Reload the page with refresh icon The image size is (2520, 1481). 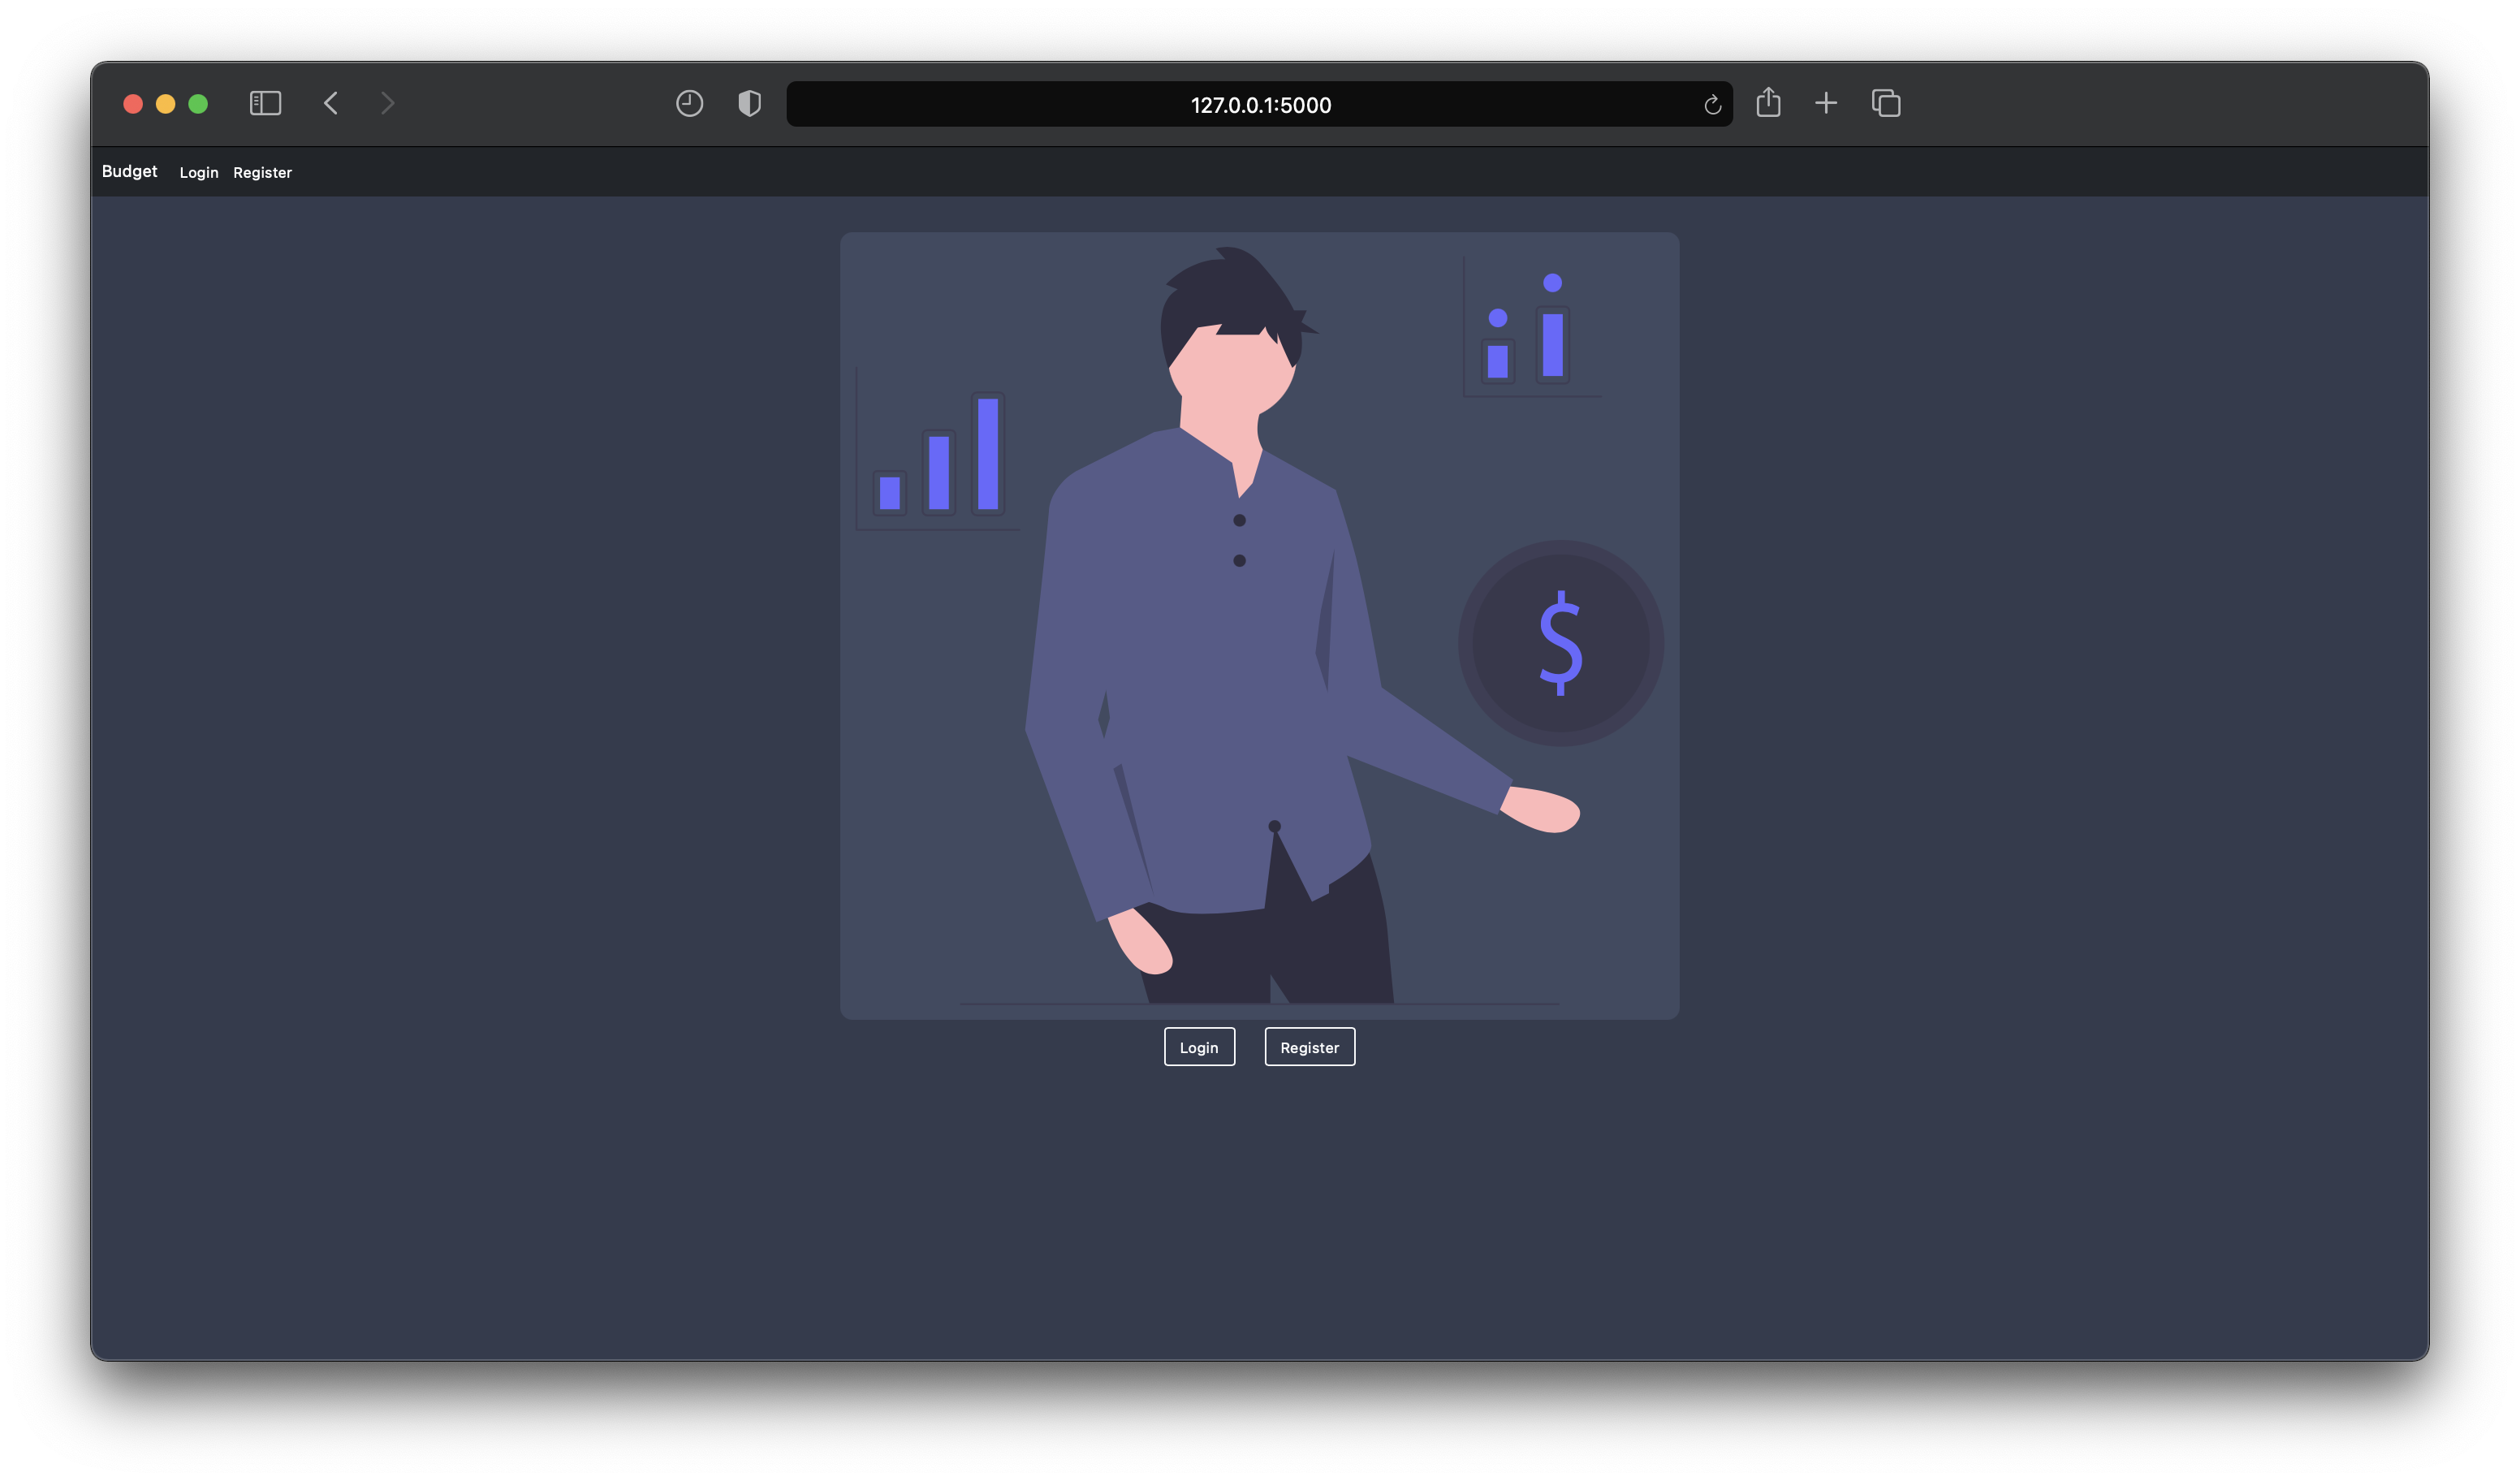tap(1712, 105)
